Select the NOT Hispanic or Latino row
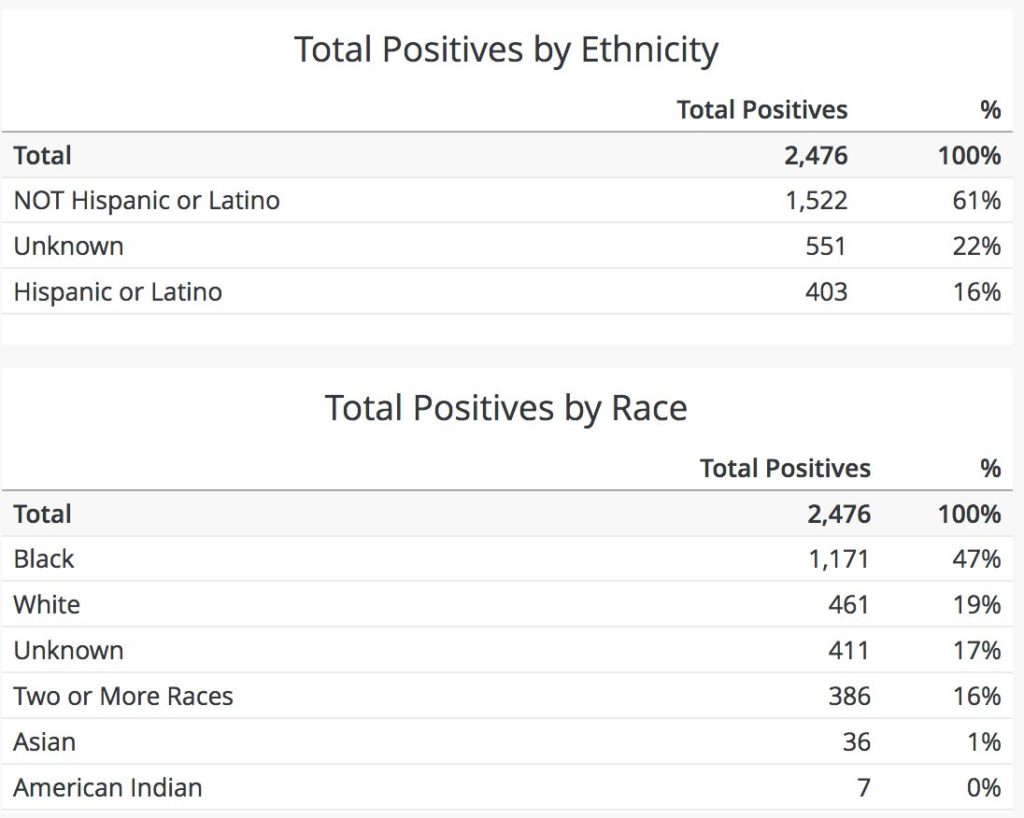1024x818 pixels. [x=146, y=200]
